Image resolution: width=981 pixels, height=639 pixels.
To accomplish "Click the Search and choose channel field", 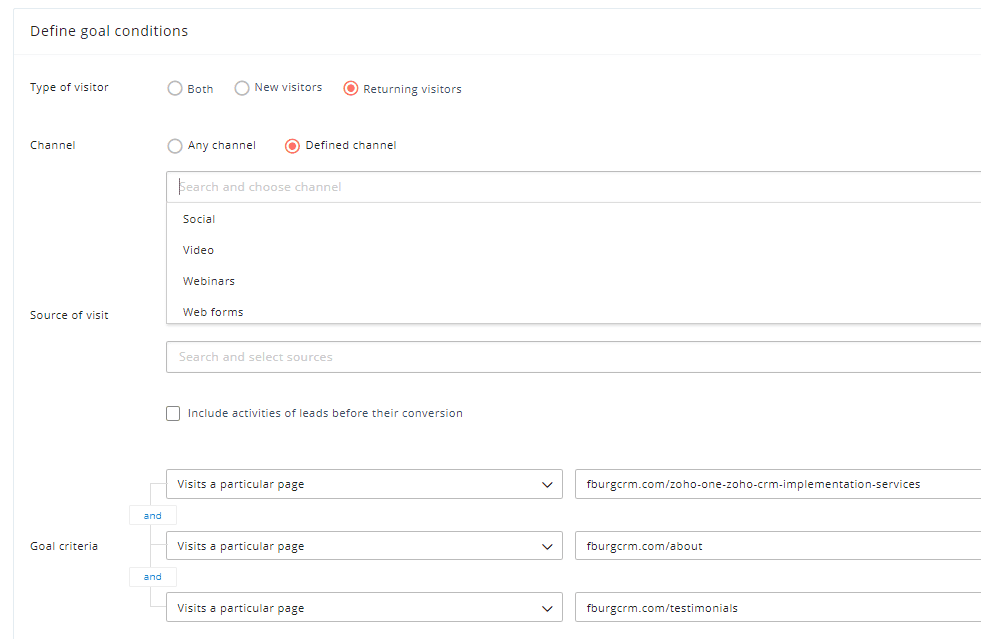I will (400, 187).
